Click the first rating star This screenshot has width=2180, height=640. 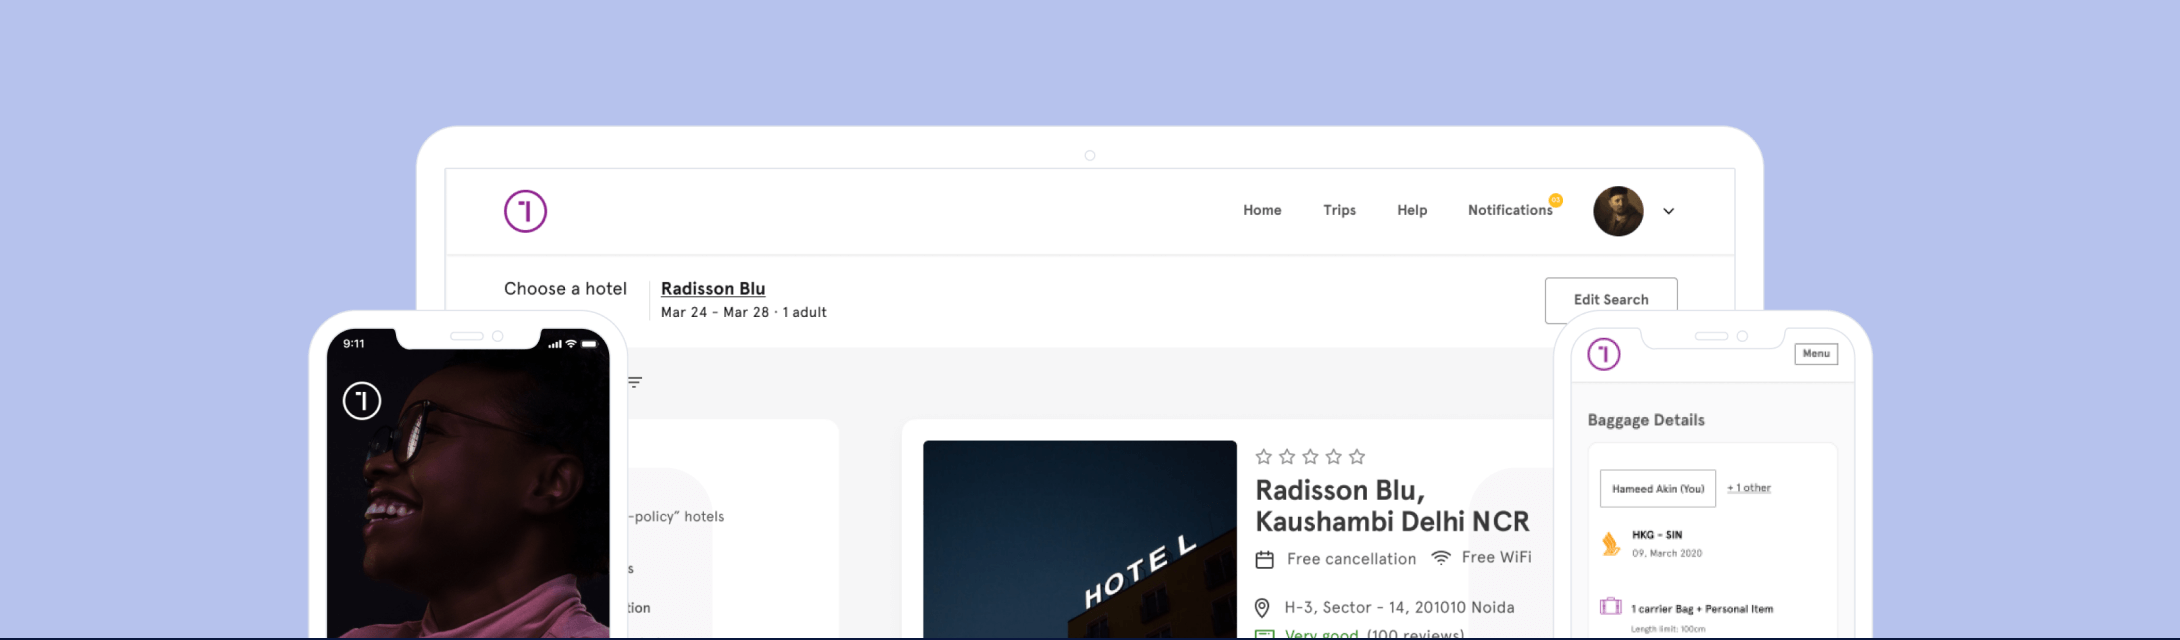1264,457
